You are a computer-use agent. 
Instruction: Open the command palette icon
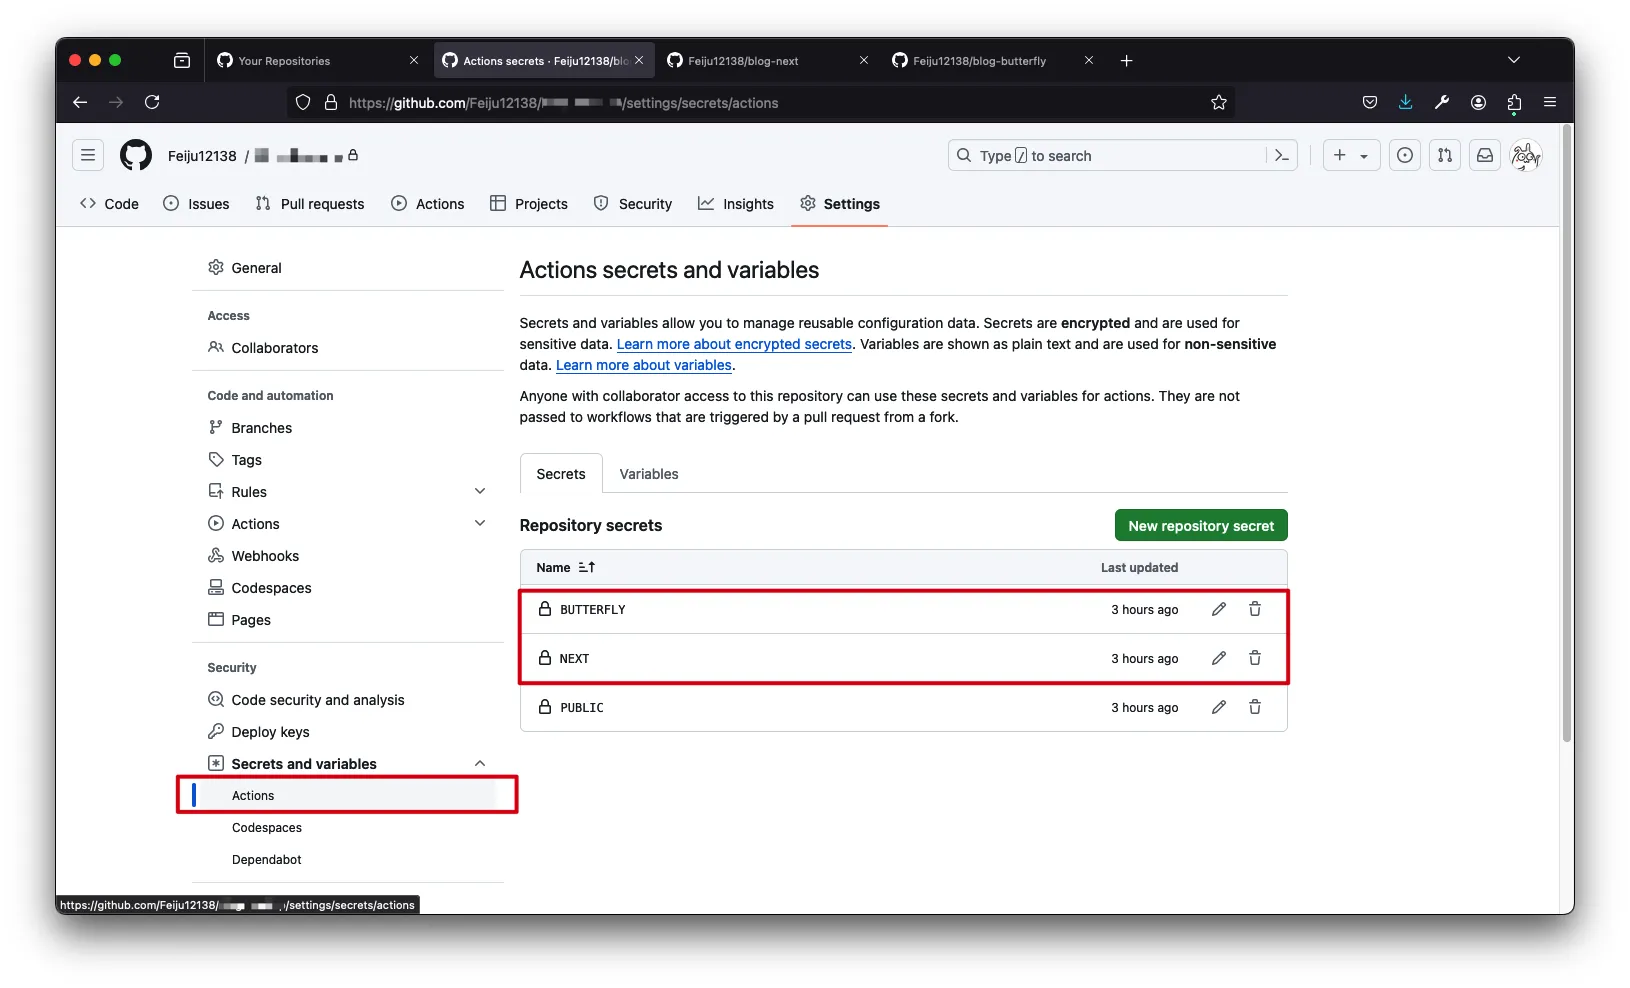click(x=1281, y=156)
